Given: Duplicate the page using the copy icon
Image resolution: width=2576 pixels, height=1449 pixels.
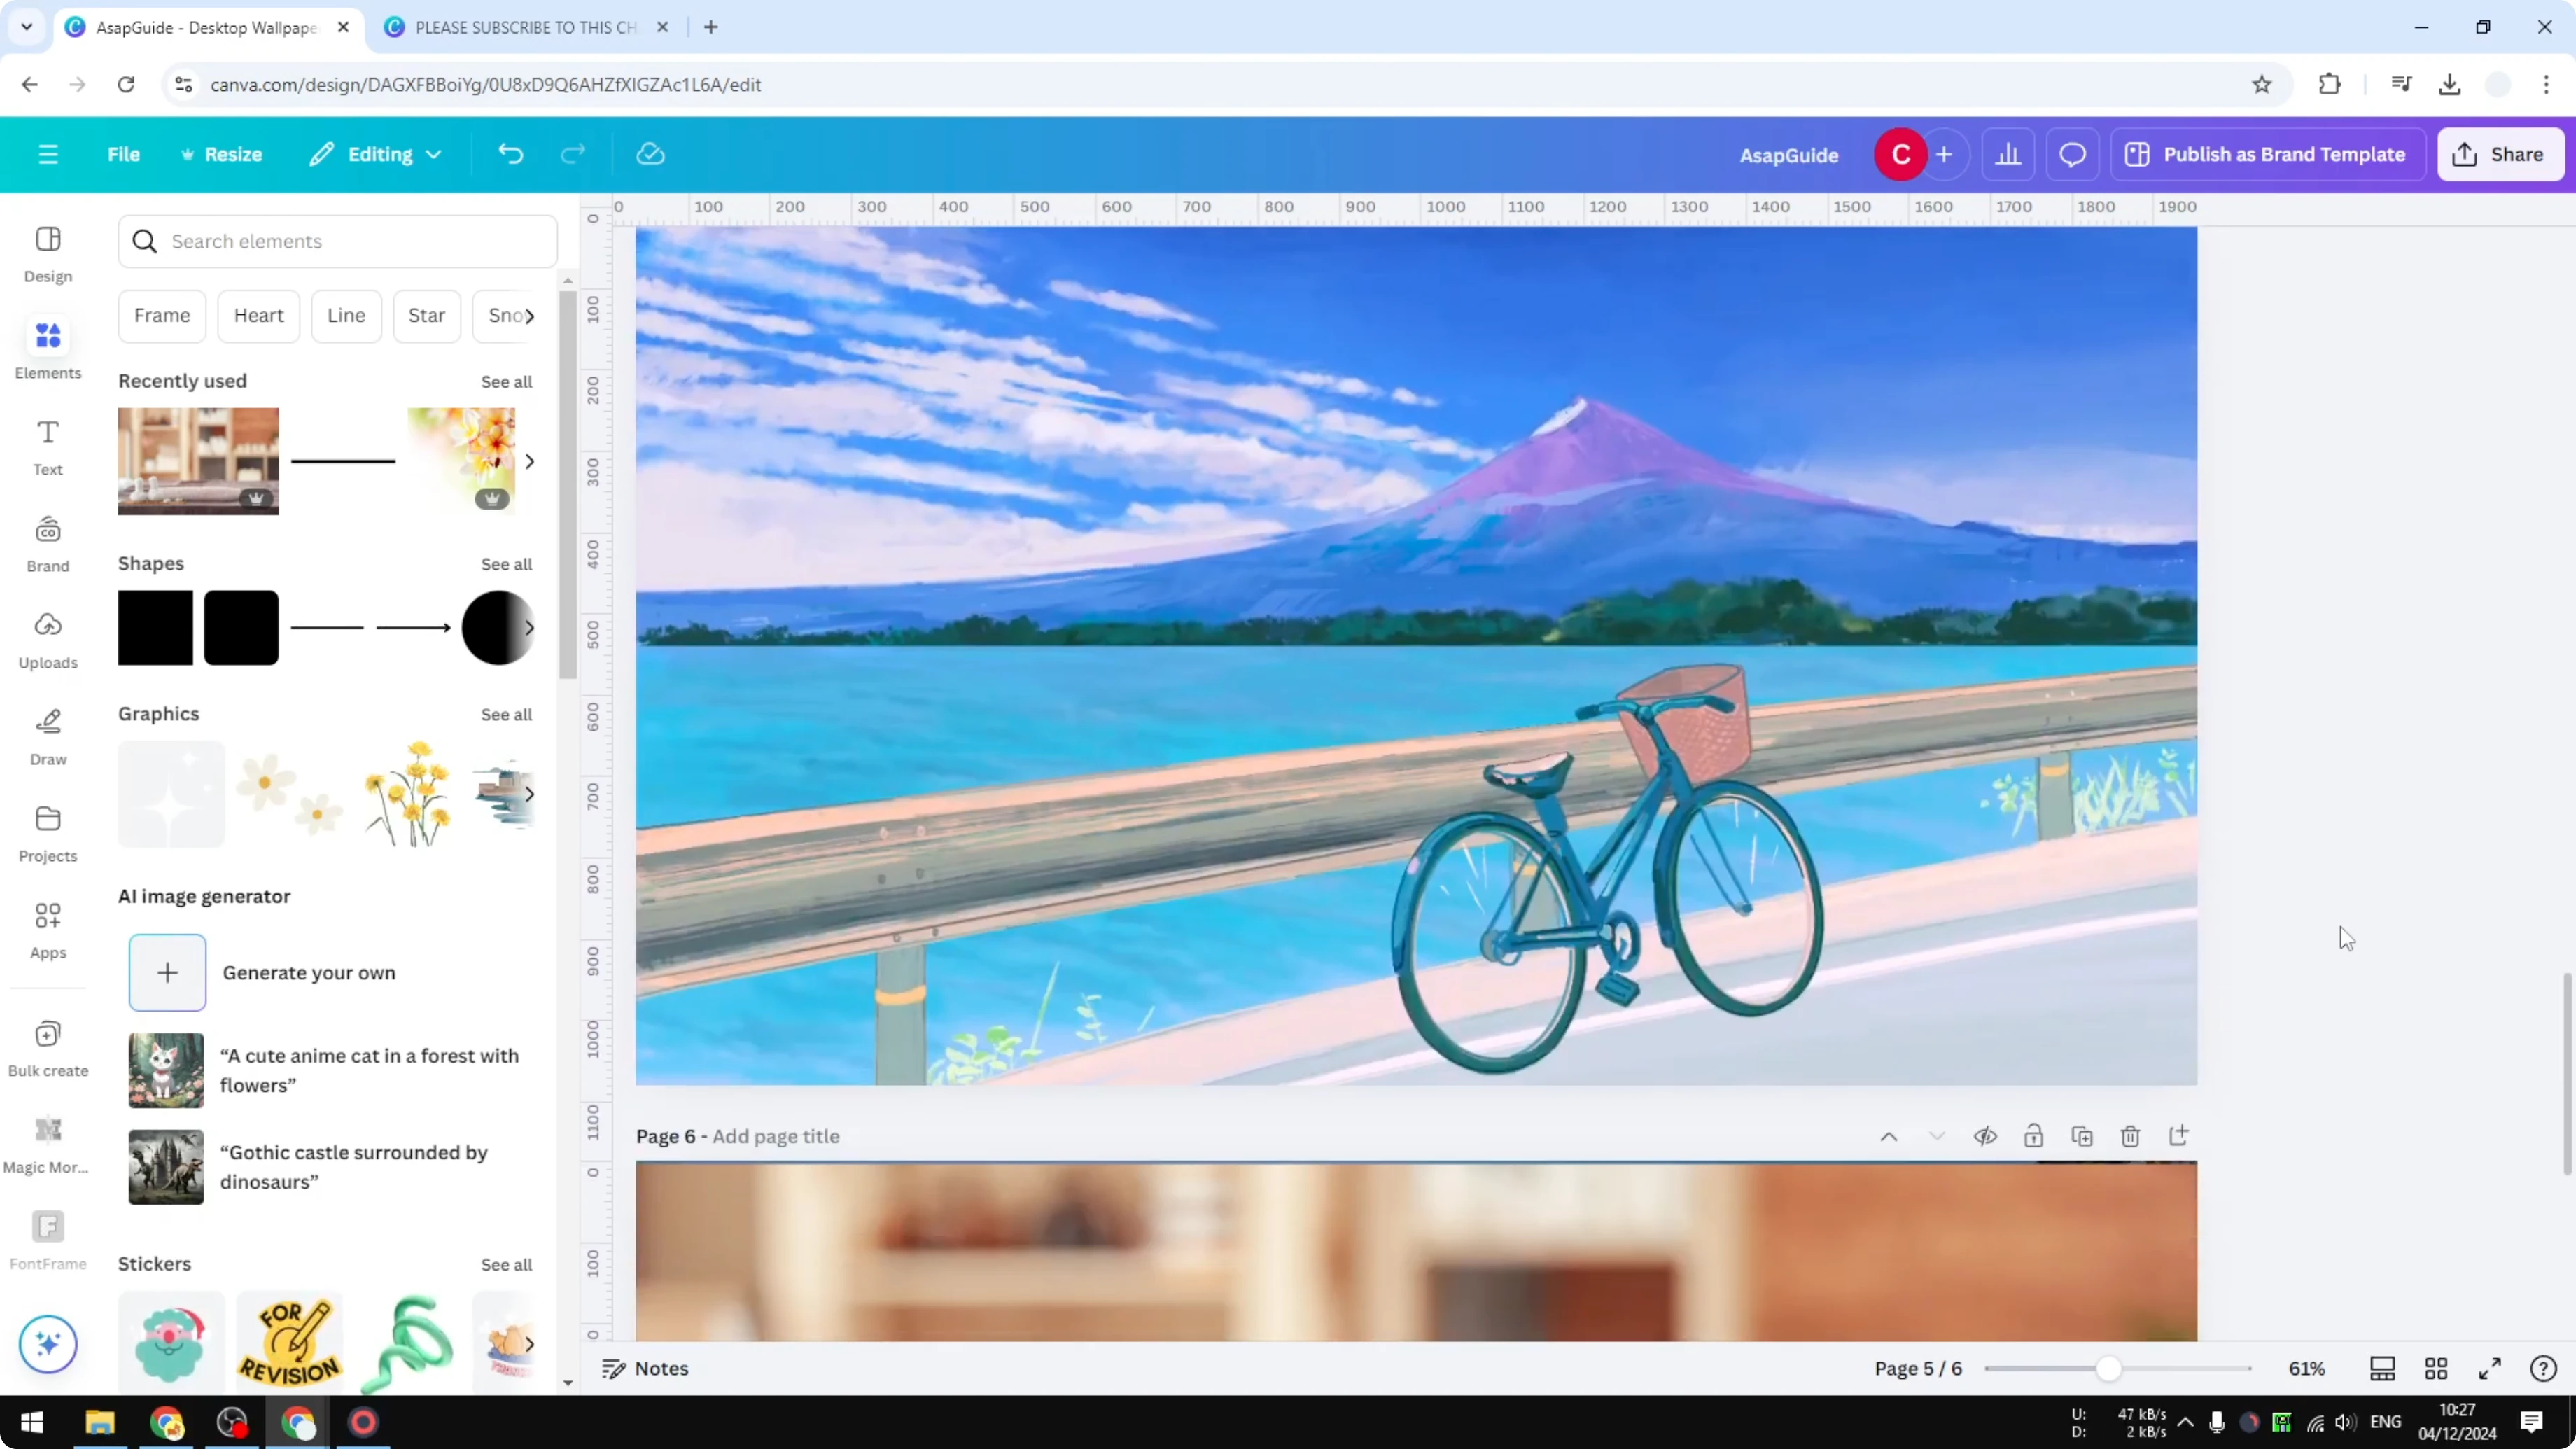Looking at the screenshot, I should [x=2082, y=1136].
